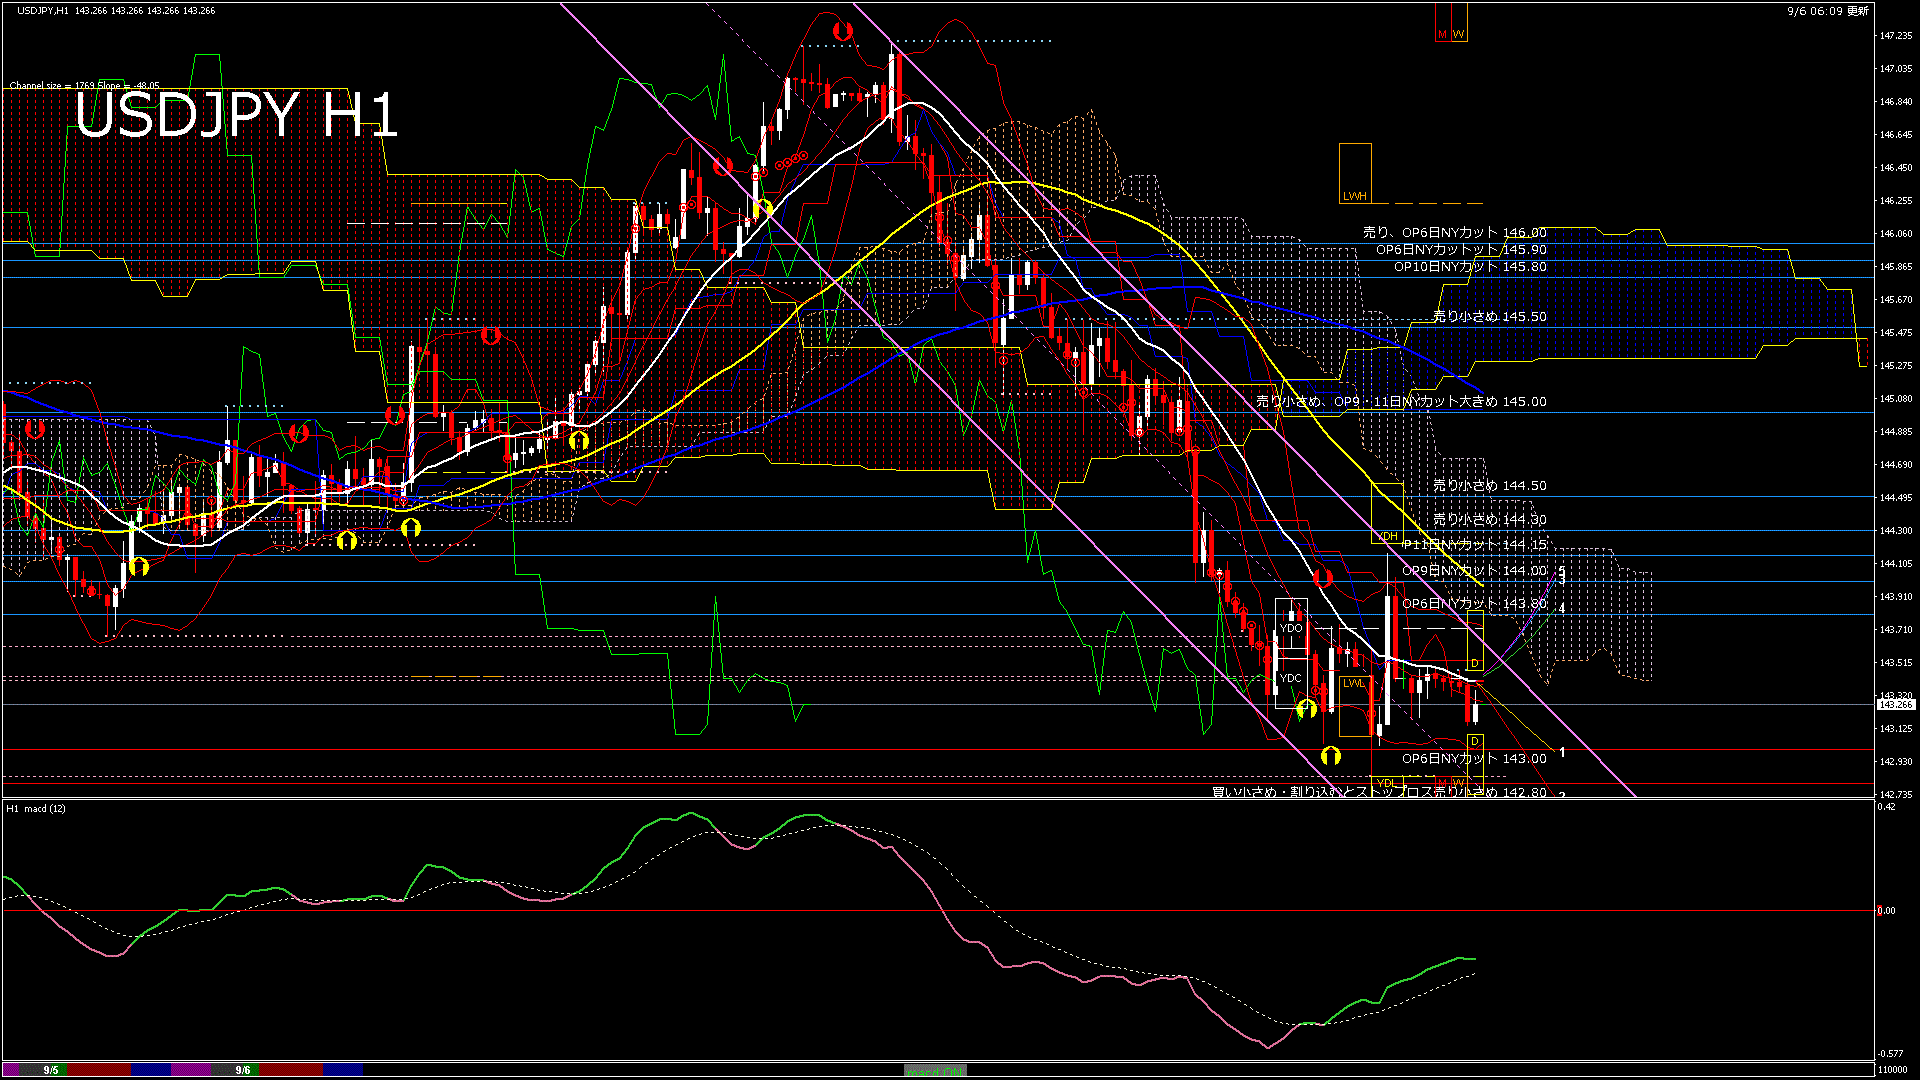Click the OP6日NYカット 143.00 label

[x=1473, y=759]
